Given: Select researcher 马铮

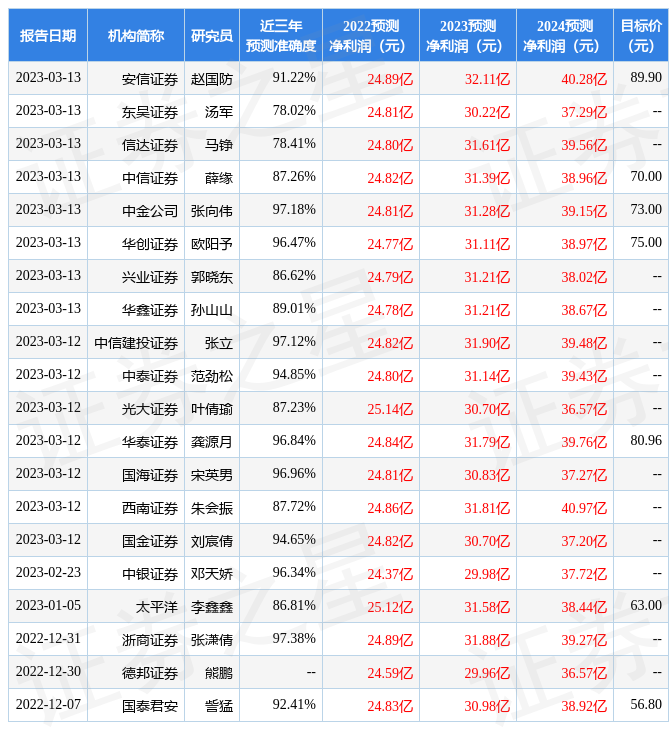Looking at the screenshot, I should tap(219, 145).
